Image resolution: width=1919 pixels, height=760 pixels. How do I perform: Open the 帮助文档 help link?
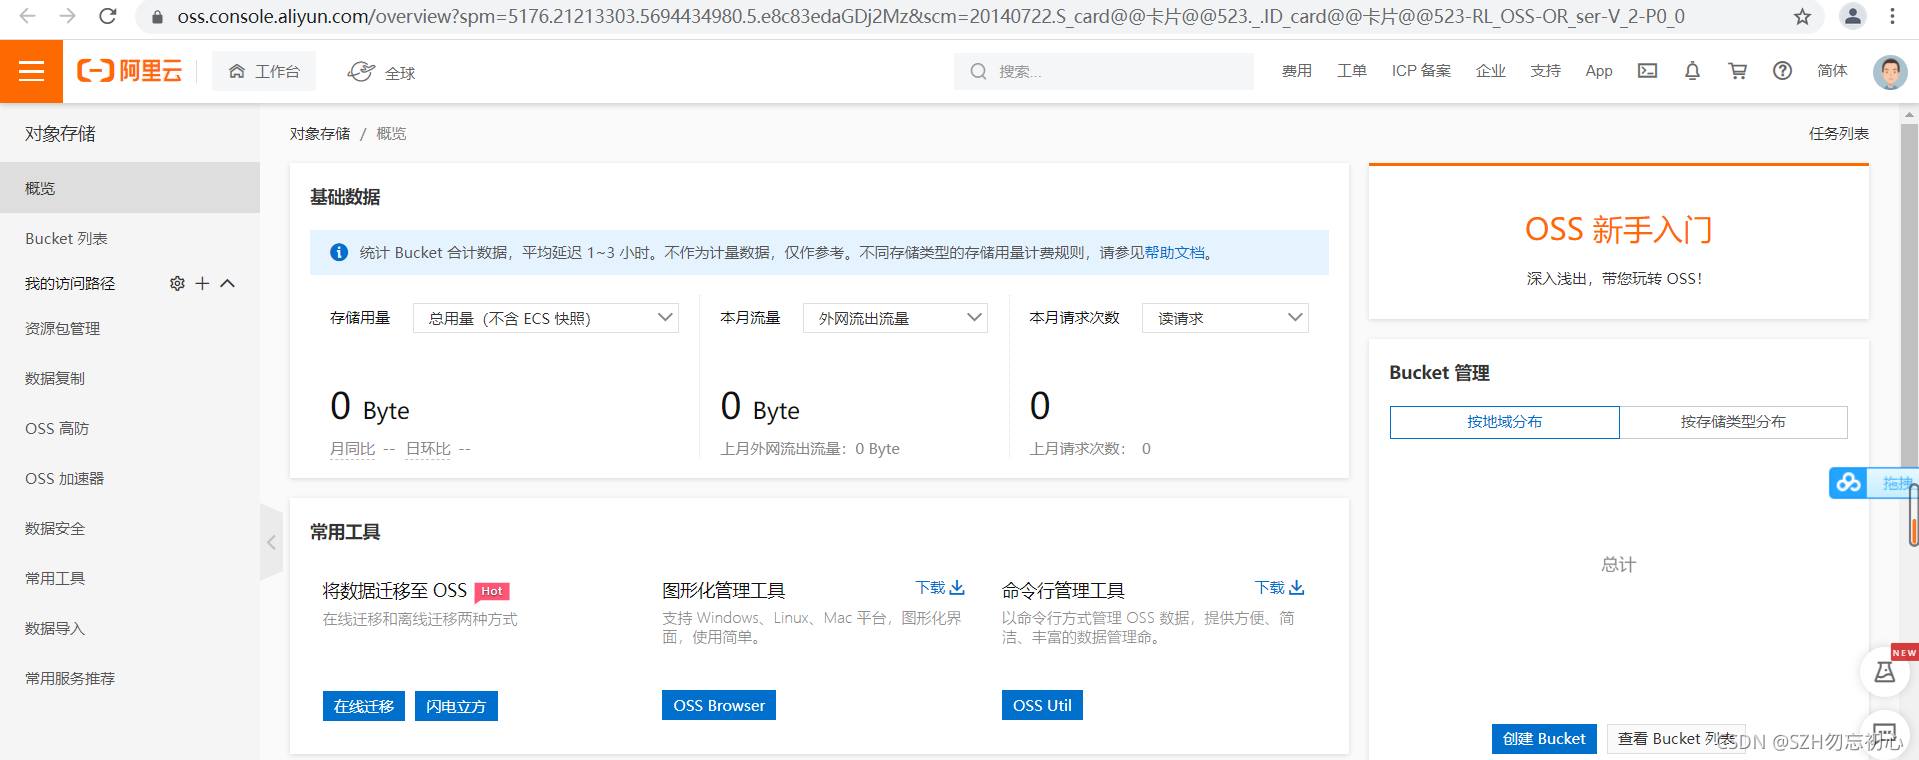pyautogui.click(x=1175, y=253)
